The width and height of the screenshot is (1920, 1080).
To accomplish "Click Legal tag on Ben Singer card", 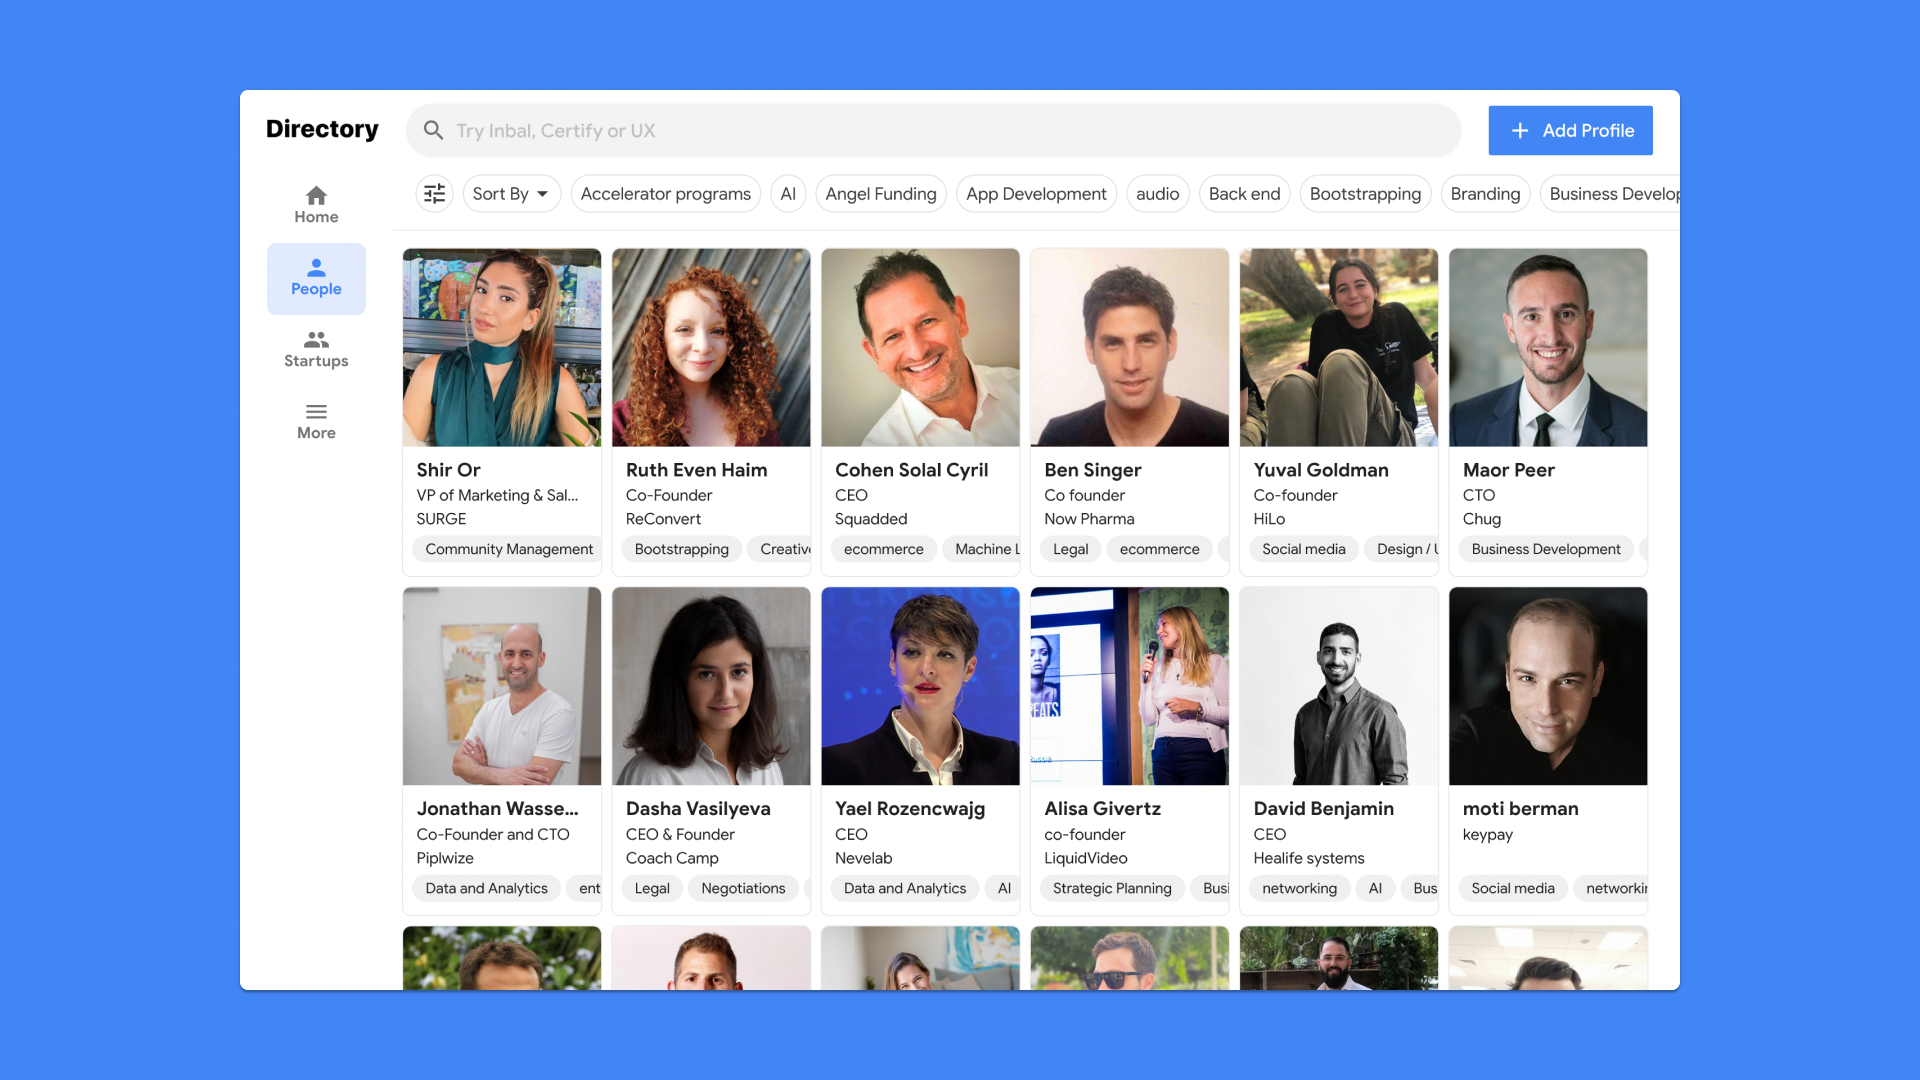I will click(x=1070, y=549).
